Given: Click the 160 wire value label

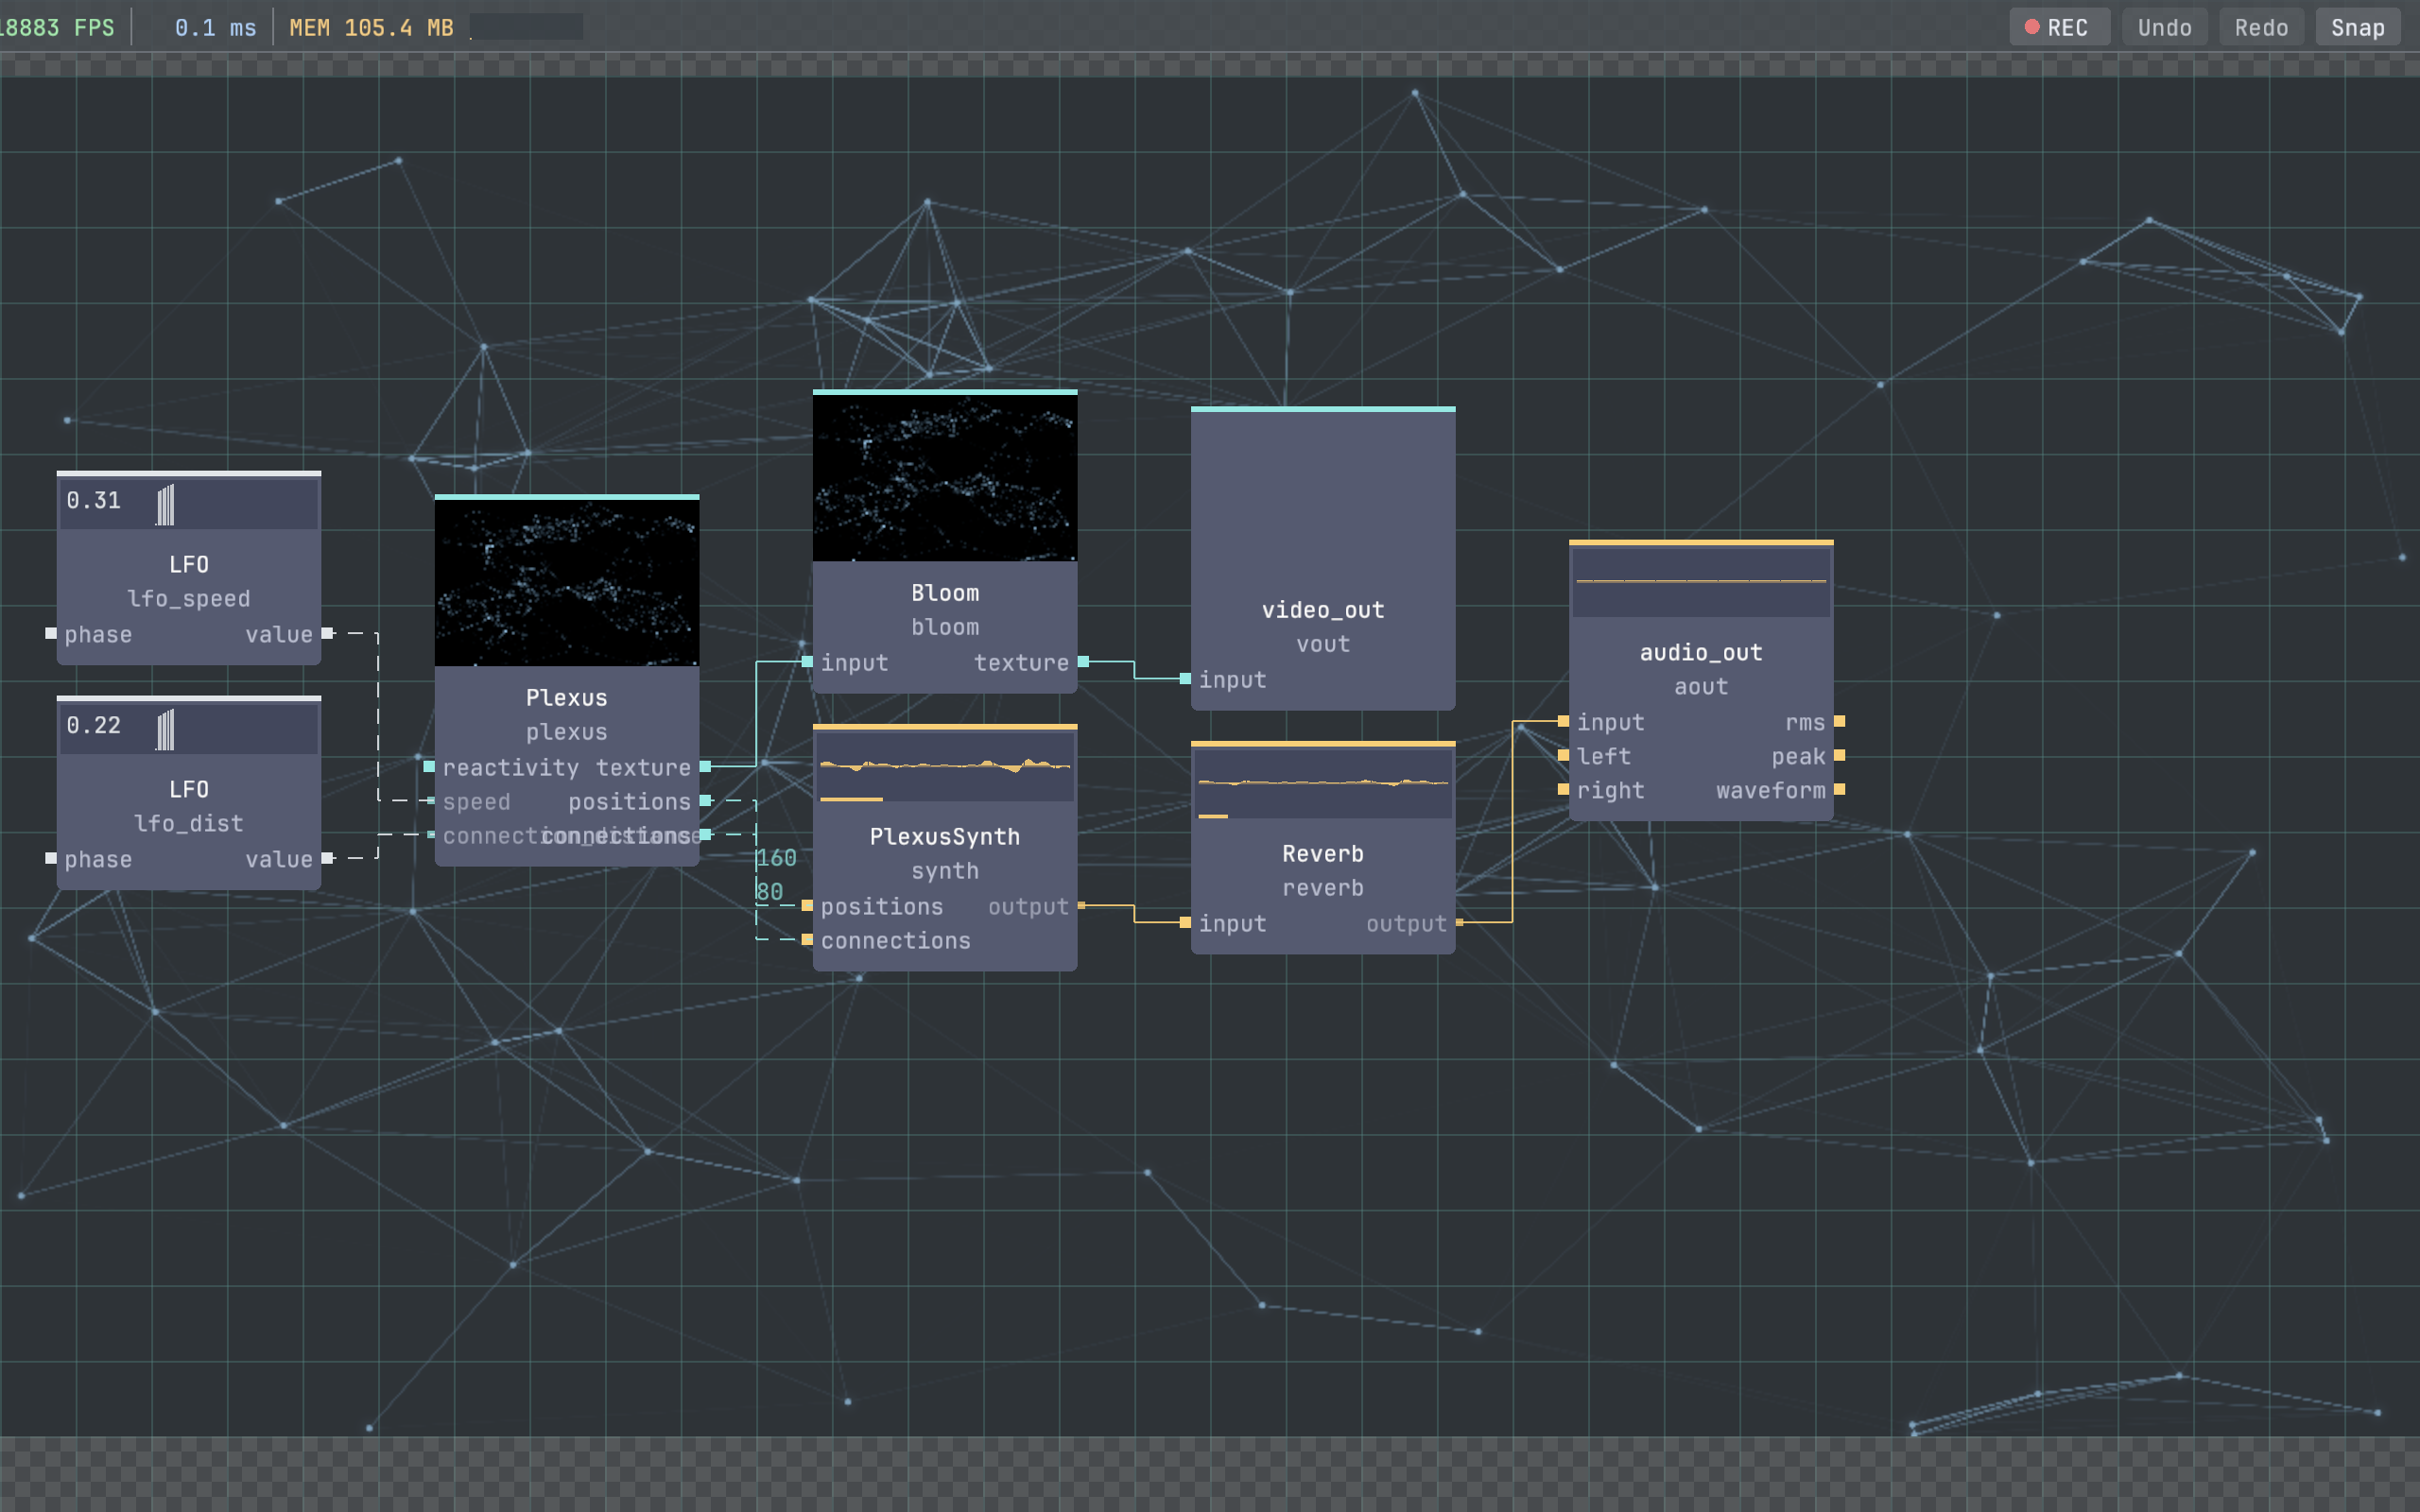Looking at the screenshot, I should point(776,857).
